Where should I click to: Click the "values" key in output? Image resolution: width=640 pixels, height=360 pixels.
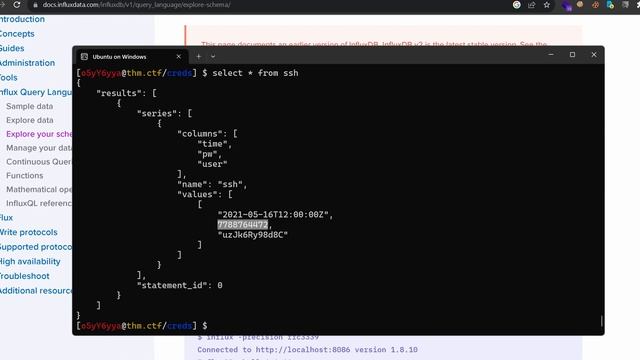[x=197, y=194]
